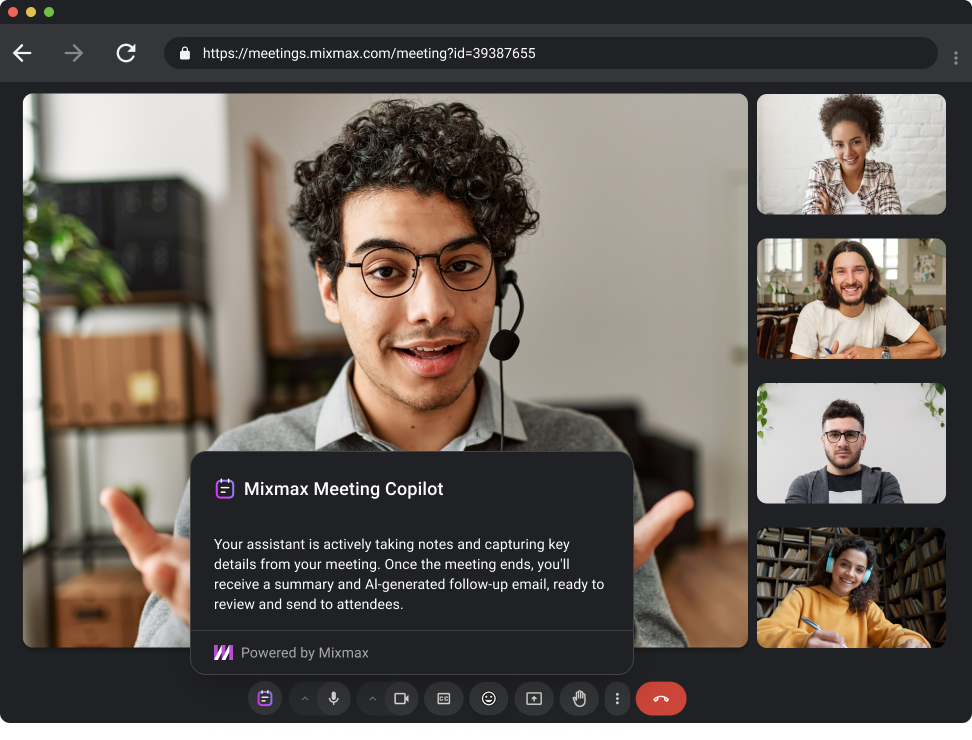Viewport: 972px width, 740px height.
Task: Reload the meeting page
Action: click(x=126, y=53)
